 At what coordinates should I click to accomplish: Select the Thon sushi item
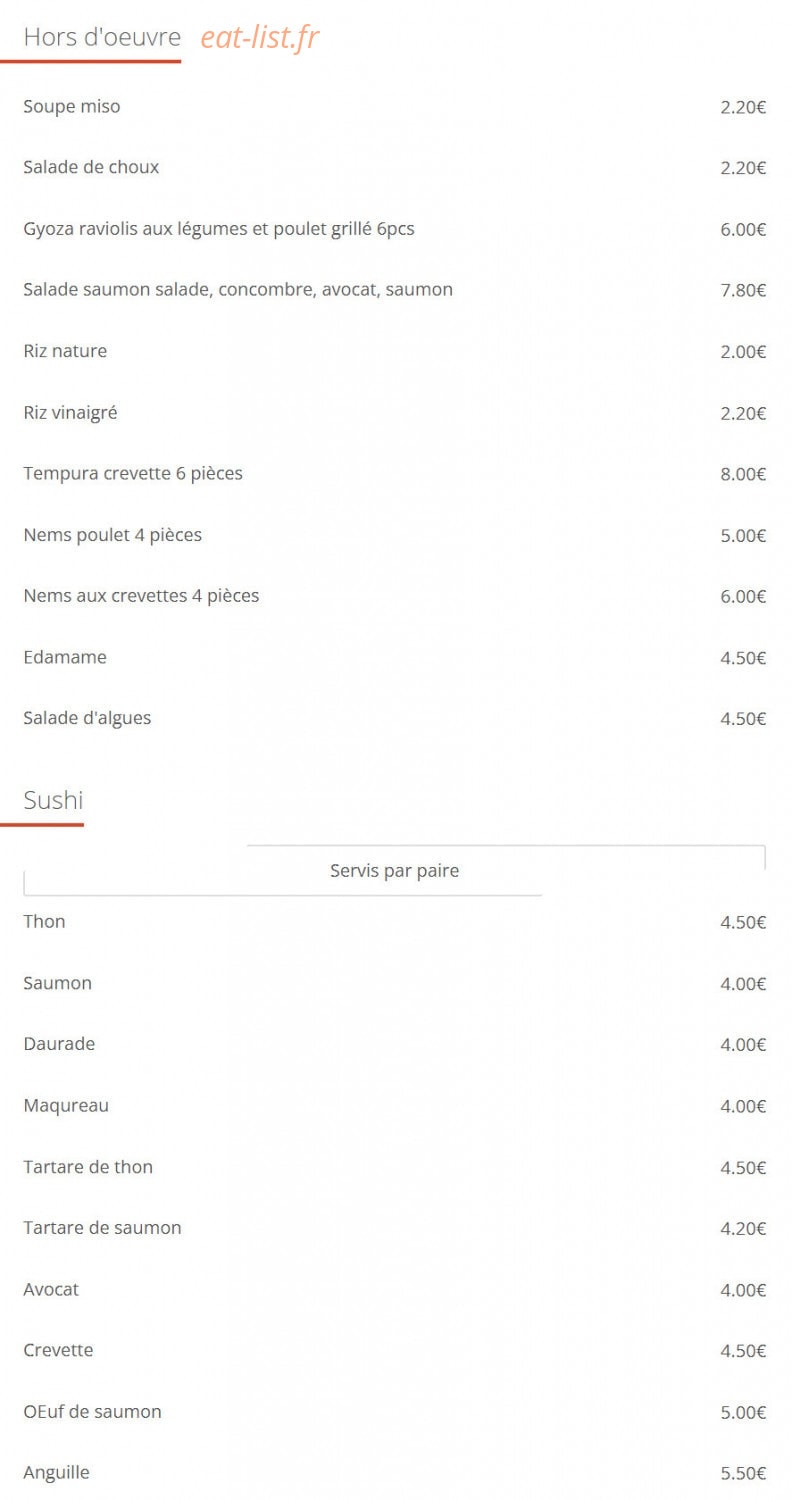[x=44, y=922]
